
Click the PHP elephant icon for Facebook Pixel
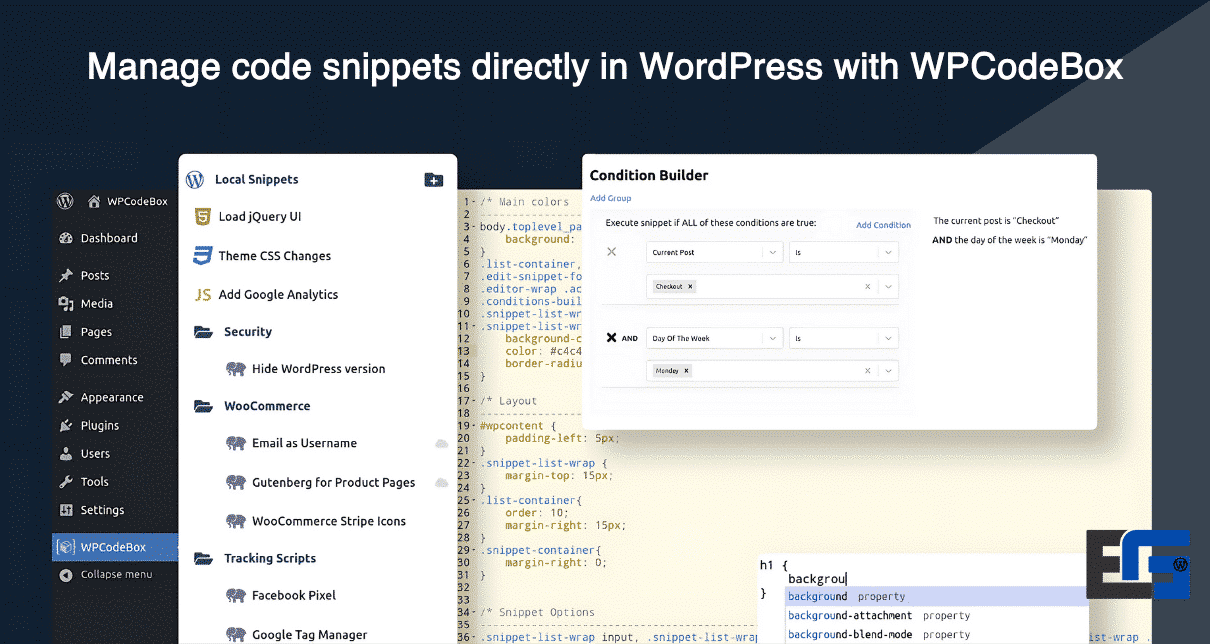235,596
